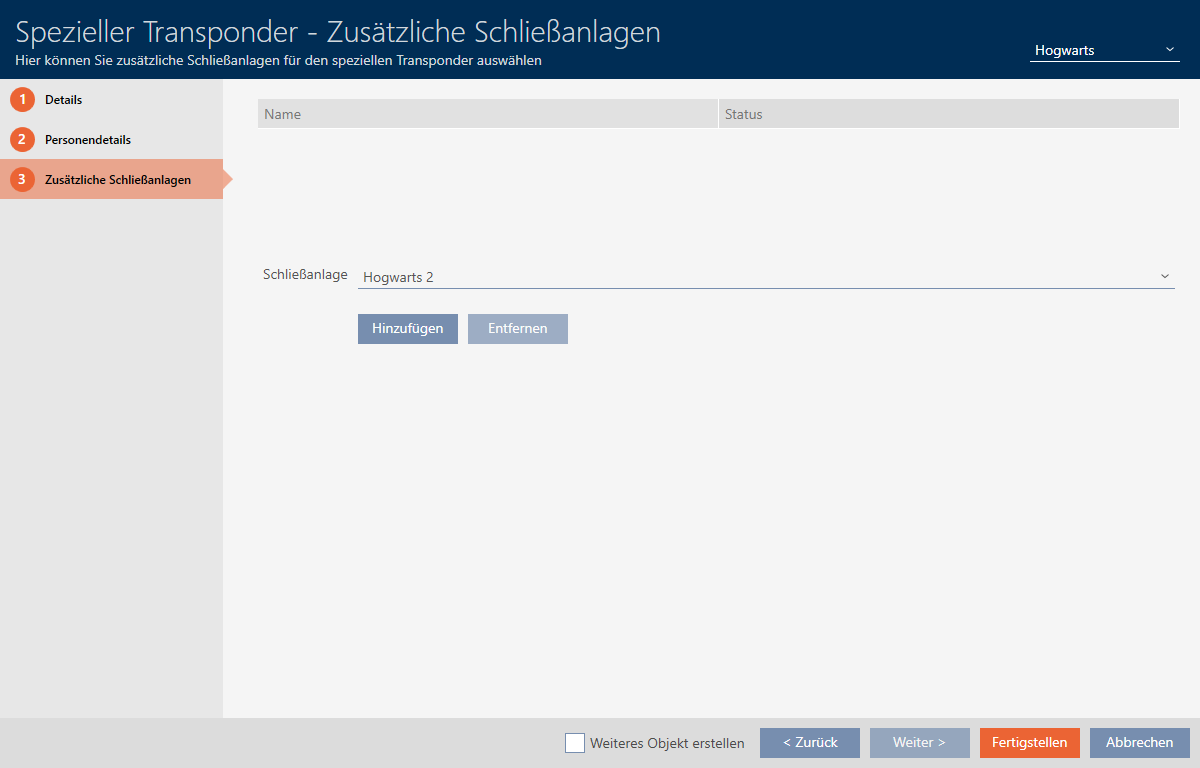The width and height of the screenshot is (1200, 768).
Task: Enable the Weiteres Objekt erstellen checkbox
Action: 575,743
